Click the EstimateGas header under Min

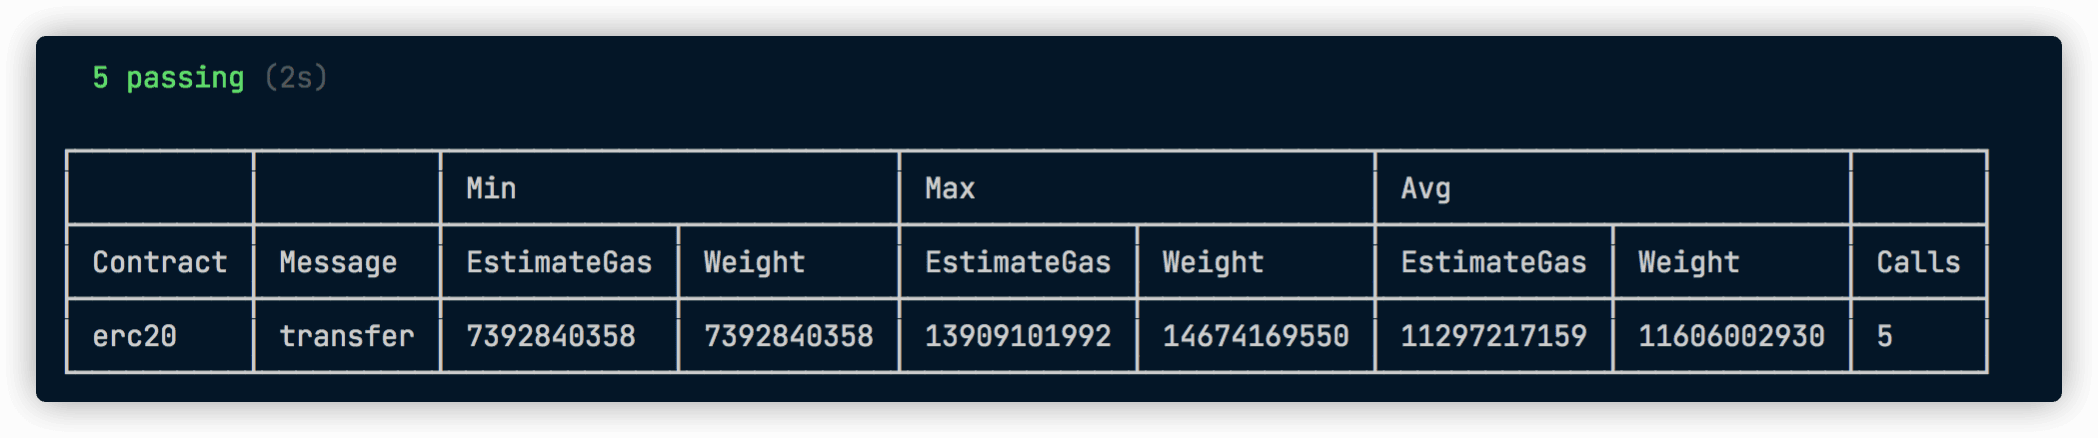(559, 262)
